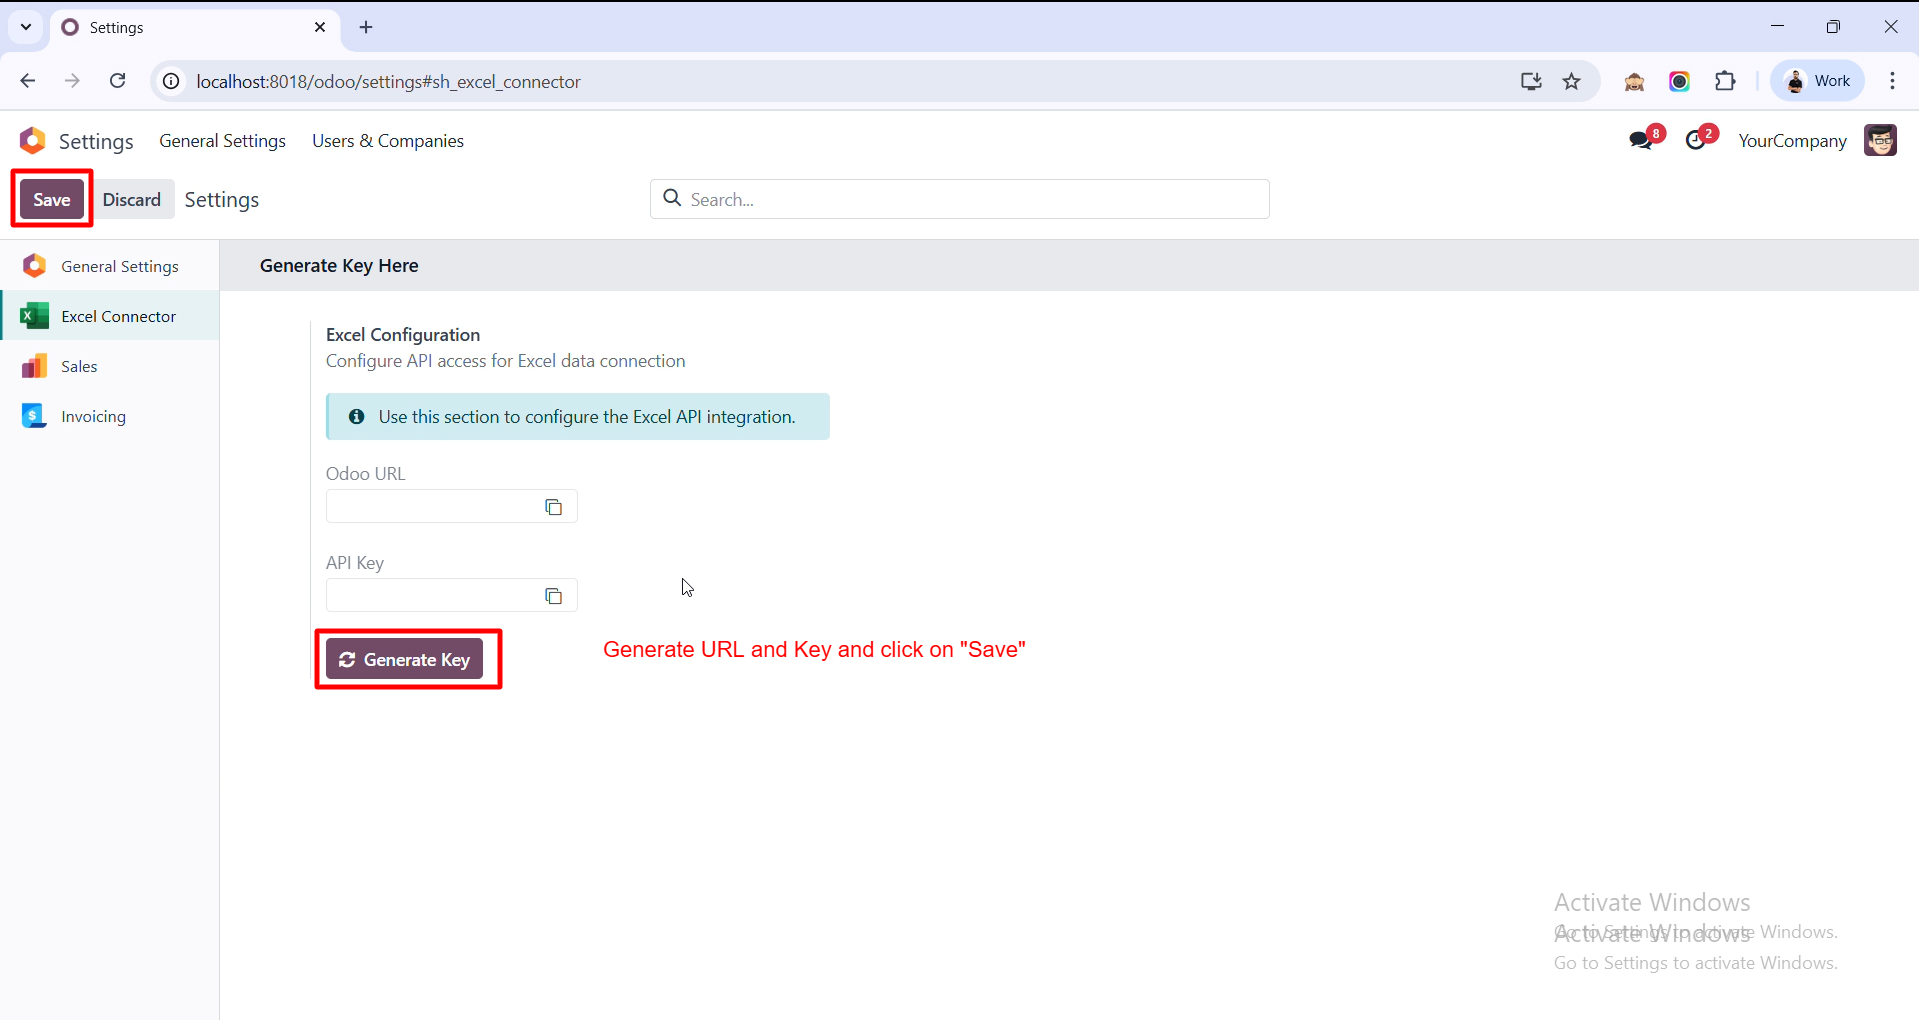Select the Settings browser tab
The image size is (1919, 1020).
point(195,27)
